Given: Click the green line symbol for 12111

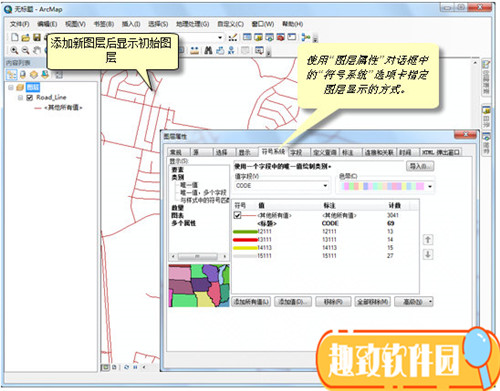Looking at the screenshot, I should pos(245,231).
